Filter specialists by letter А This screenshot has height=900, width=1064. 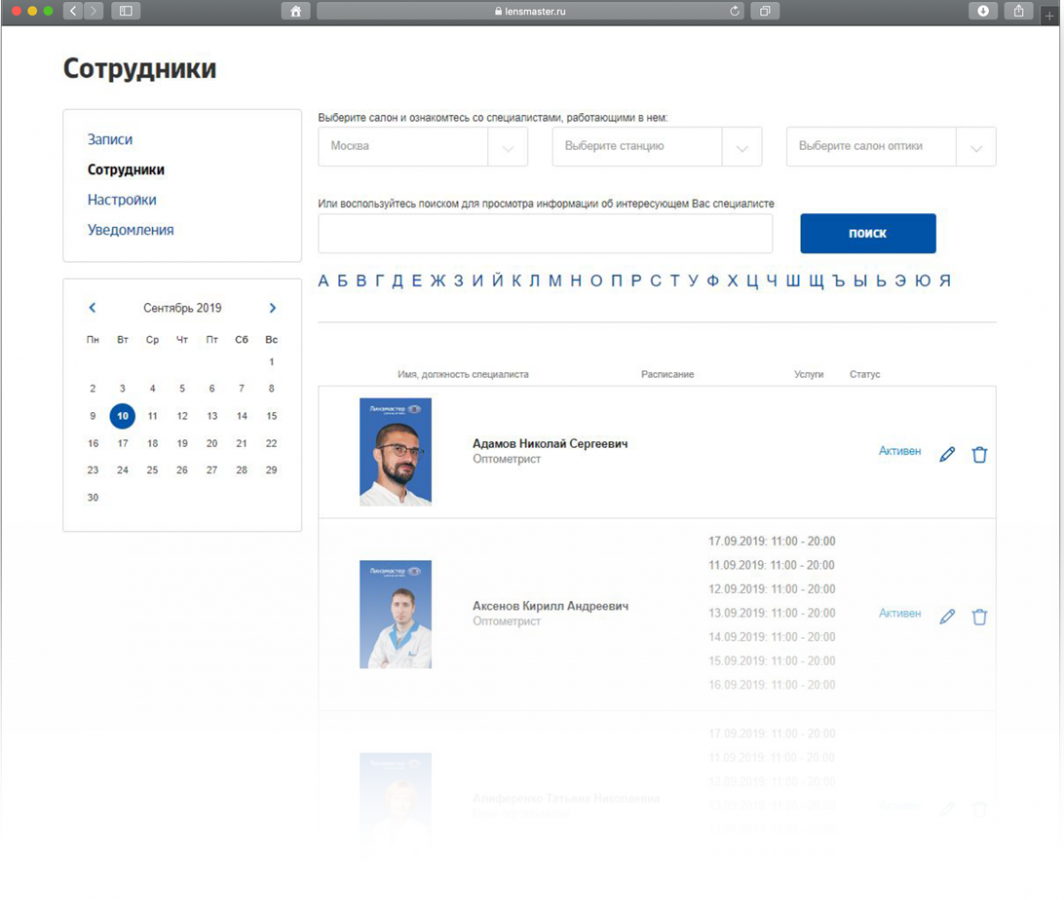pyautogui.click(x=324, y=280)
